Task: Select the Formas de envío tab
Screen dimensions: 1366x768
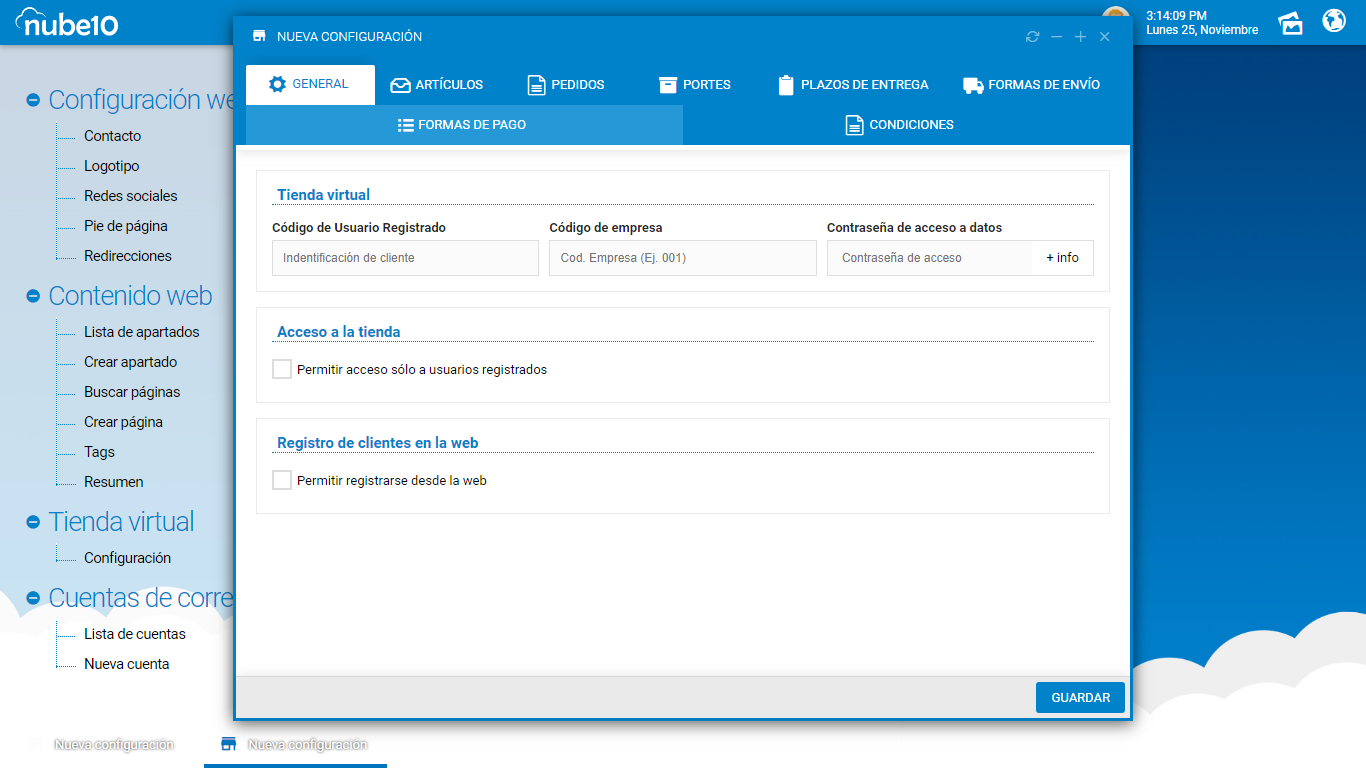Action: coord(1031,85)
